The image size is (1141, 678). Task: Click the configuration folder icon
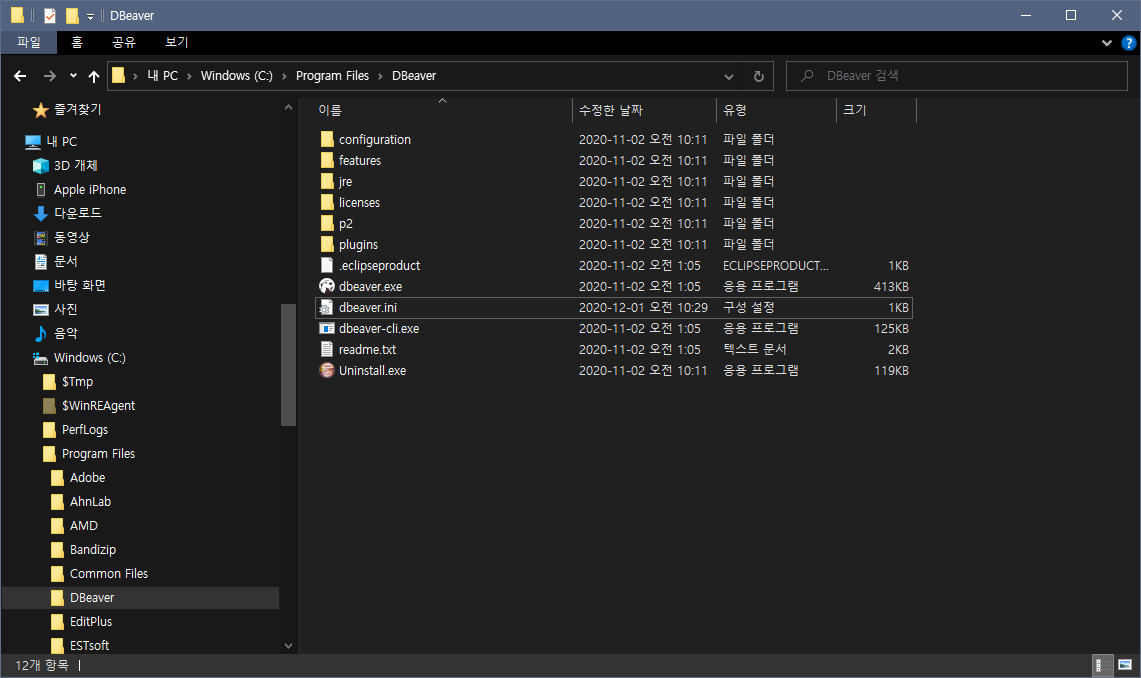point(327,140)
